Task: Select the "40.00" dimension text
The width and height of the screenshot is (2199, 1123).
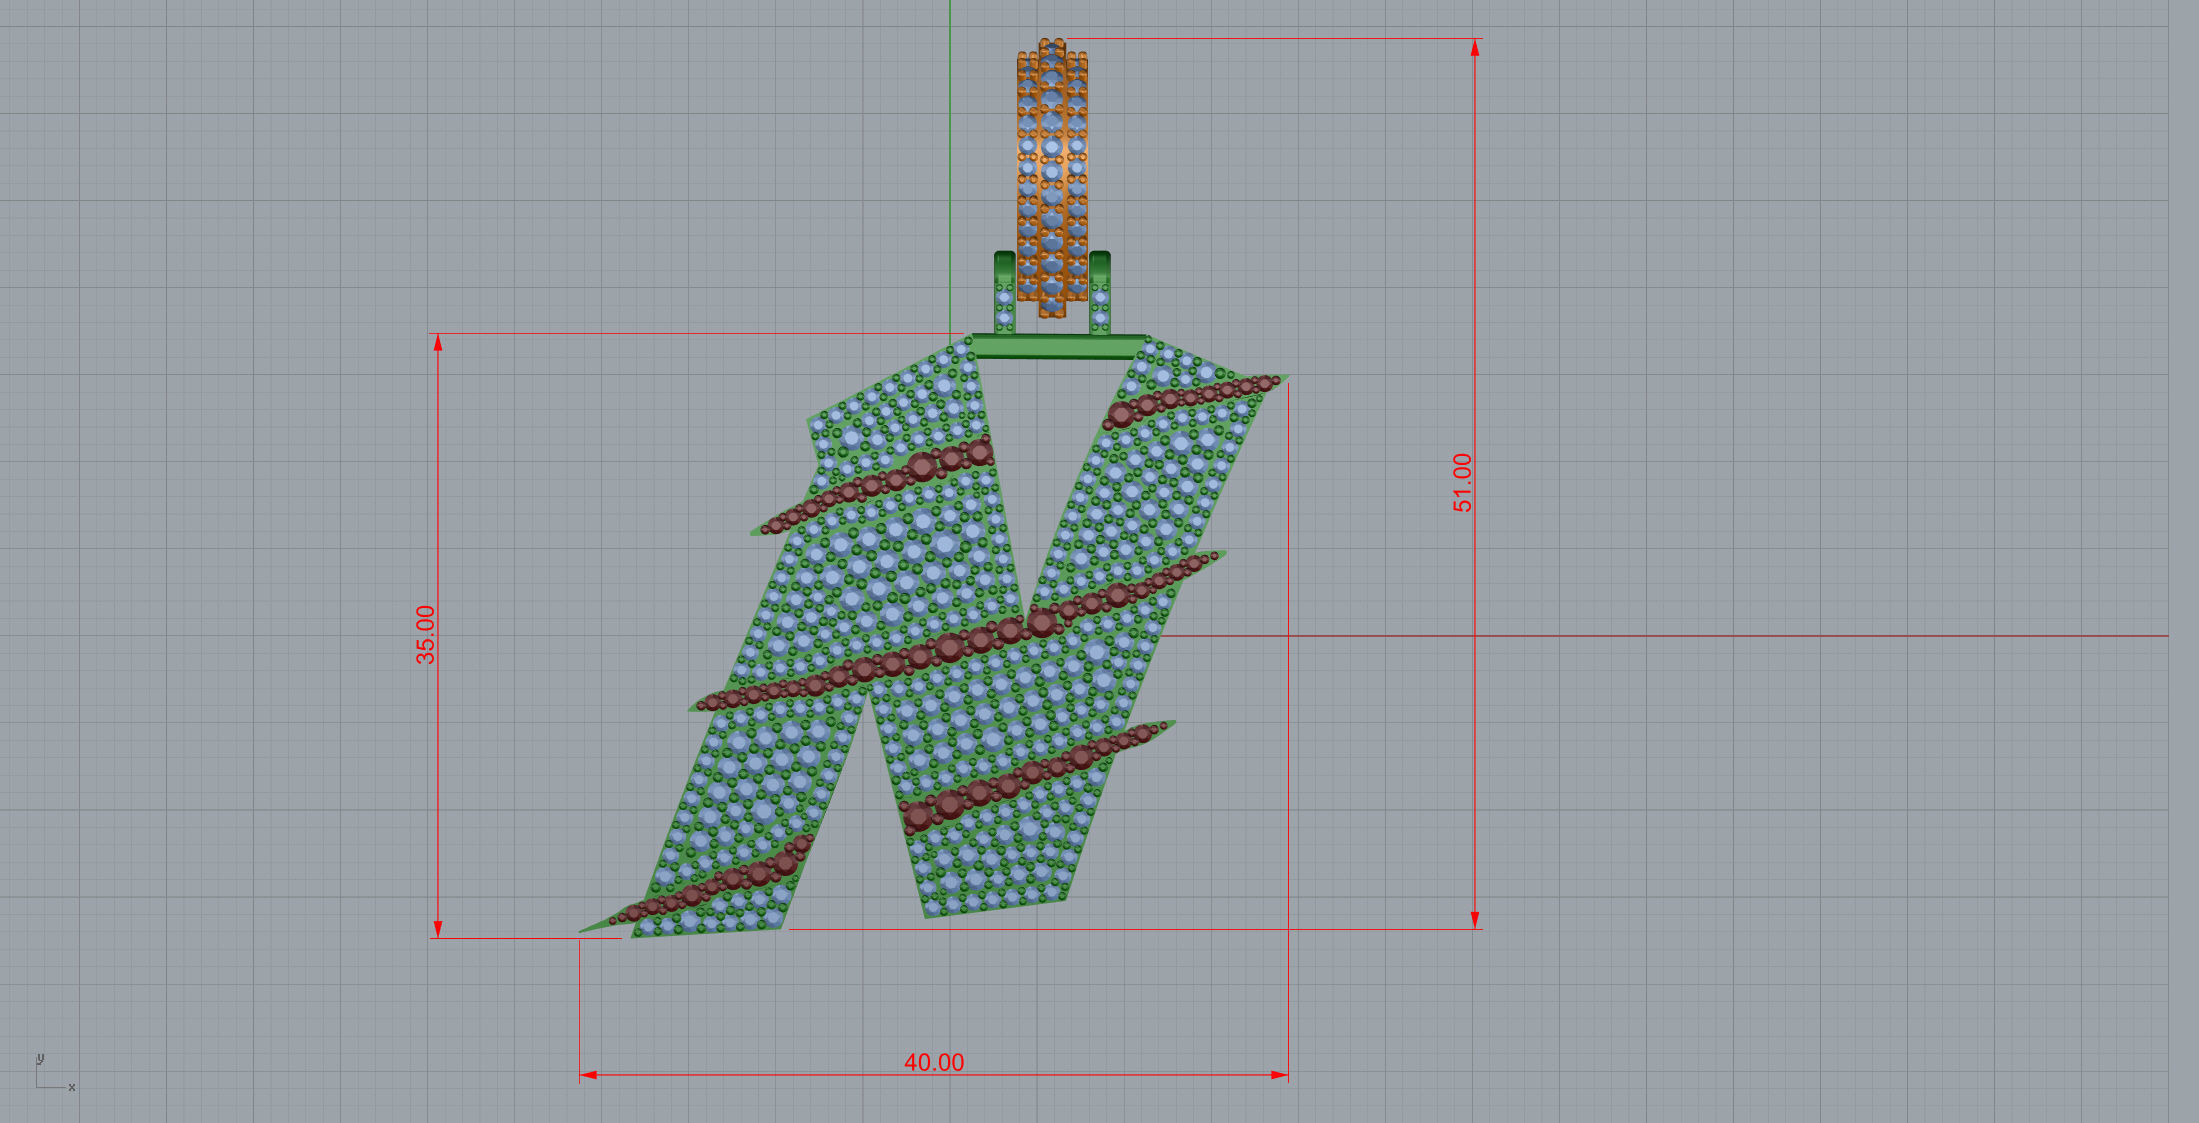Action: pos(934,1062)
